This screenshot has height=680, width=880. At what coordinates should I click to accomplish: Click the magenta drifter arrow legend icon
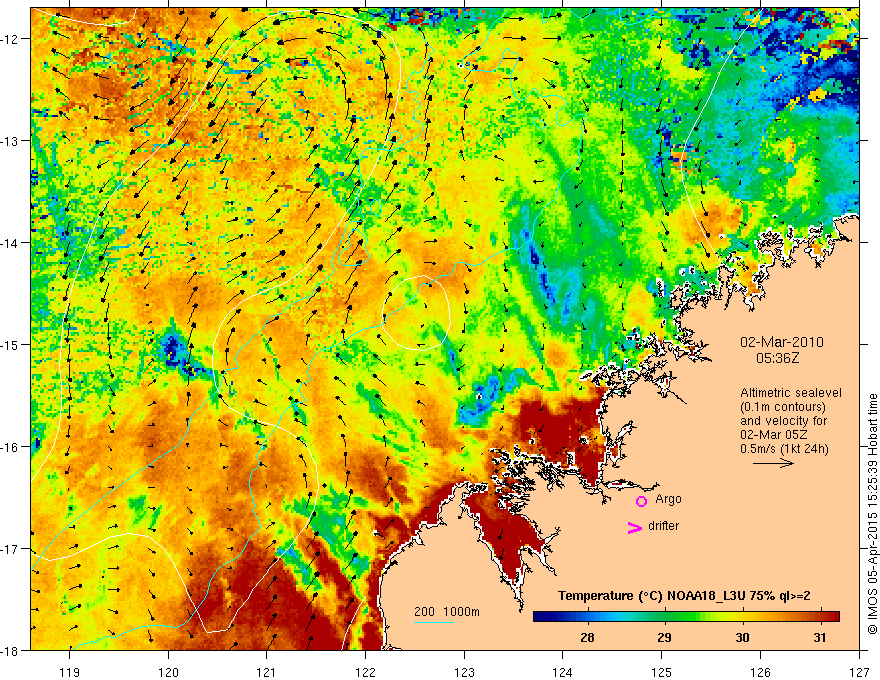635,528
